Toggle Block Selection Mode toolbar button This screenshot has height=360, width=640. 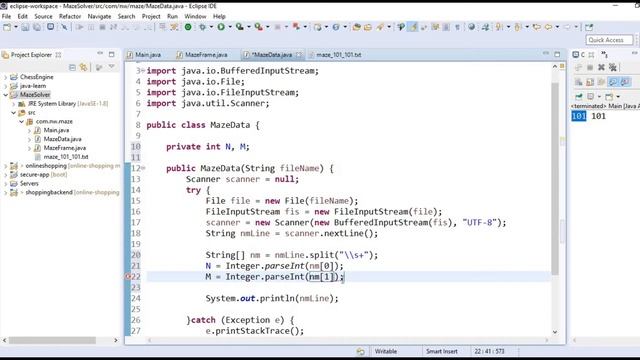[446, 27]
